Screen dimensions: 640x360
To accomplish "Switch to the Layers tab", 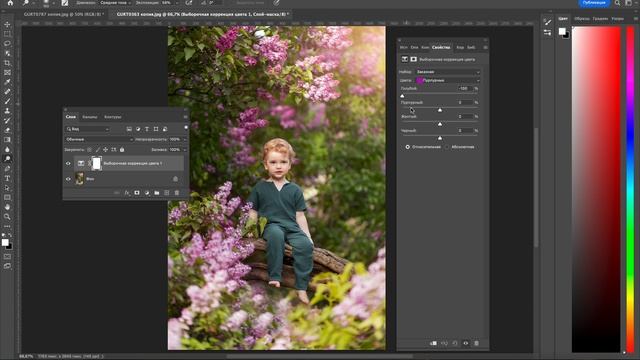I will tap(71, 117).
